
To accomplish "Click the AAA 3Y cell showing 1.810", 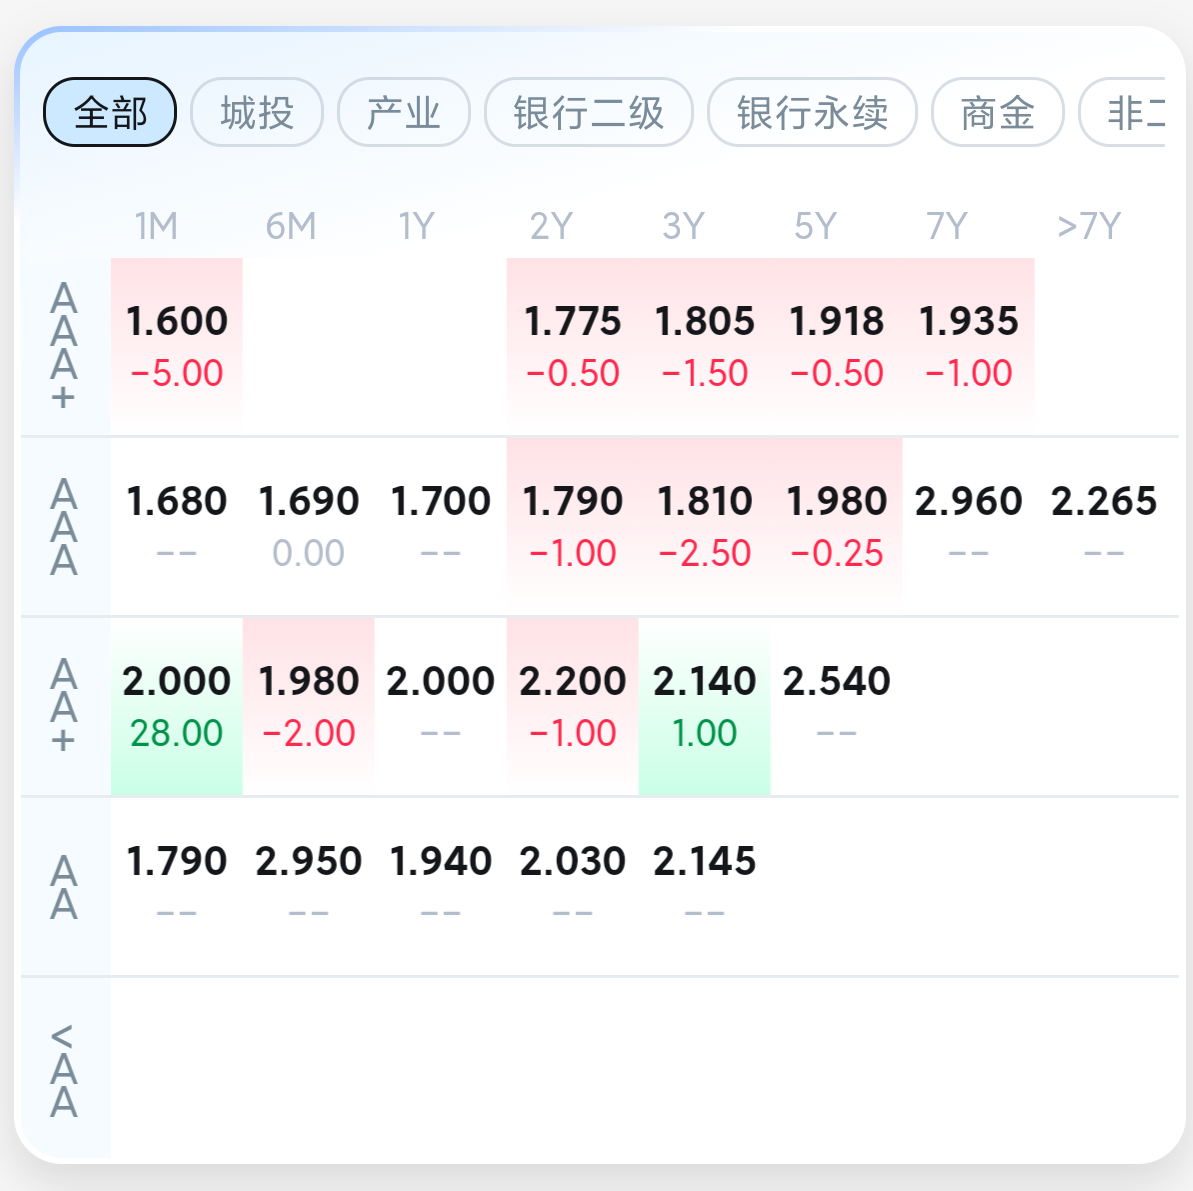I will (705, 527).
